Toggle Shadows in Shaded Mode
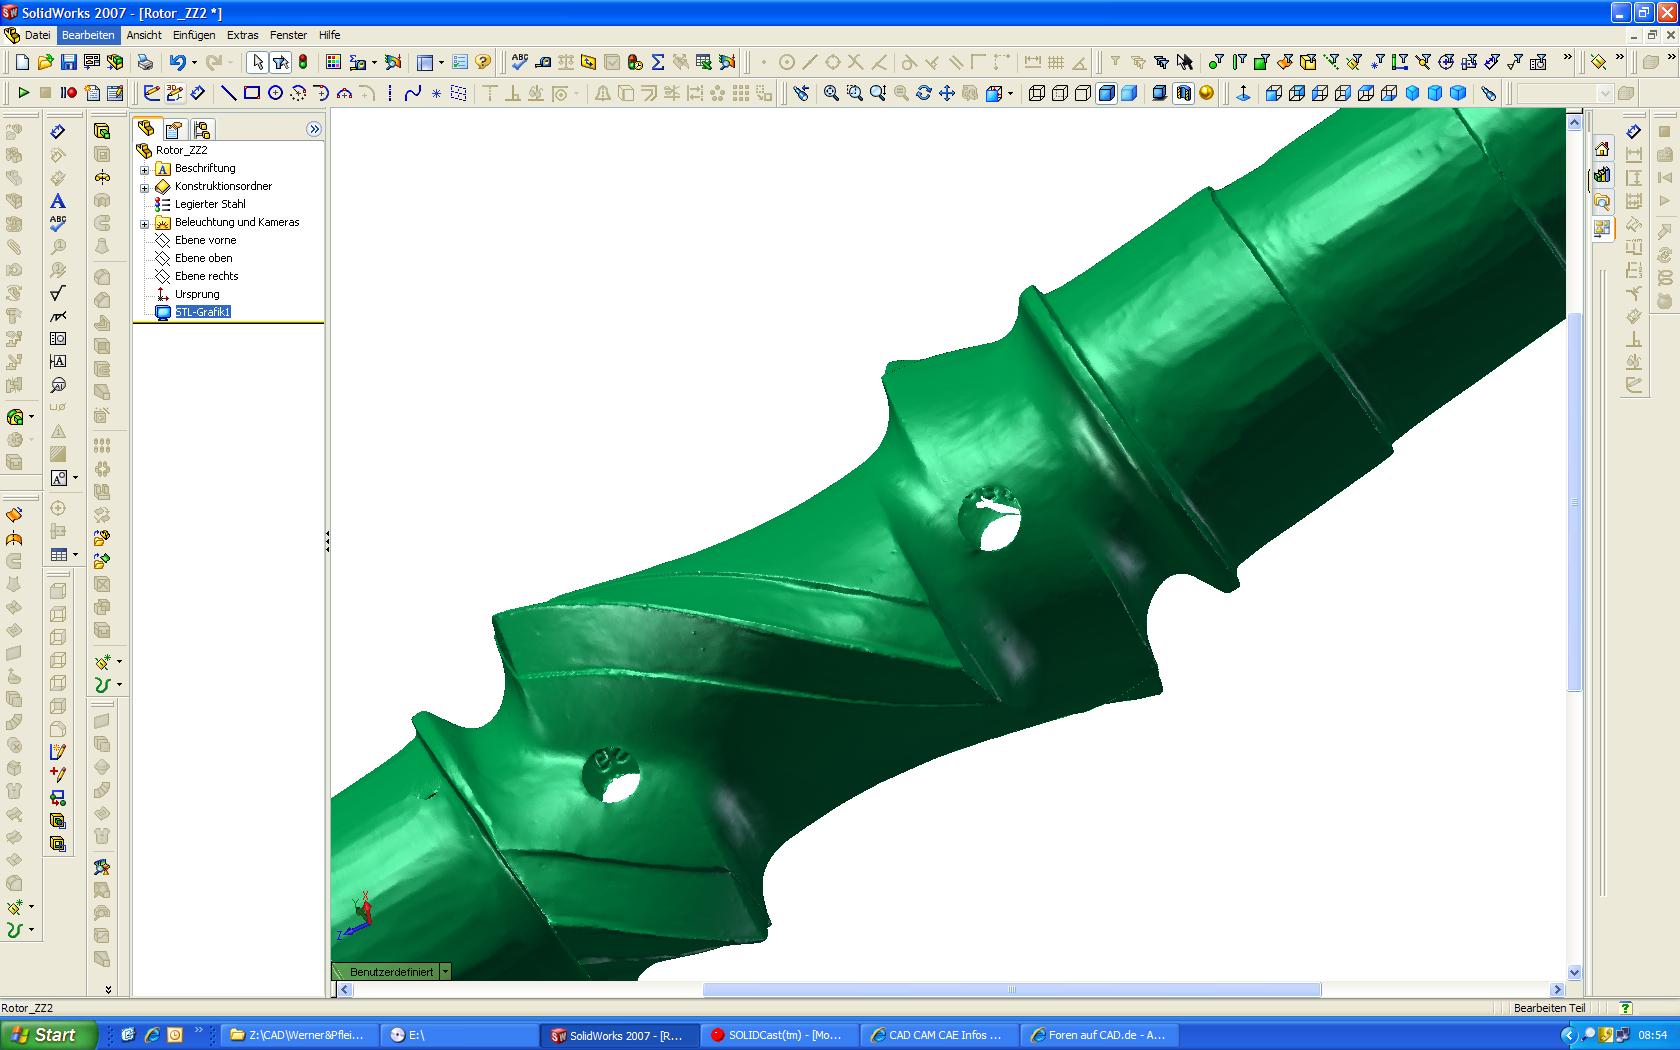The image size is (1680, 1050). click(x=1160, y=93)
